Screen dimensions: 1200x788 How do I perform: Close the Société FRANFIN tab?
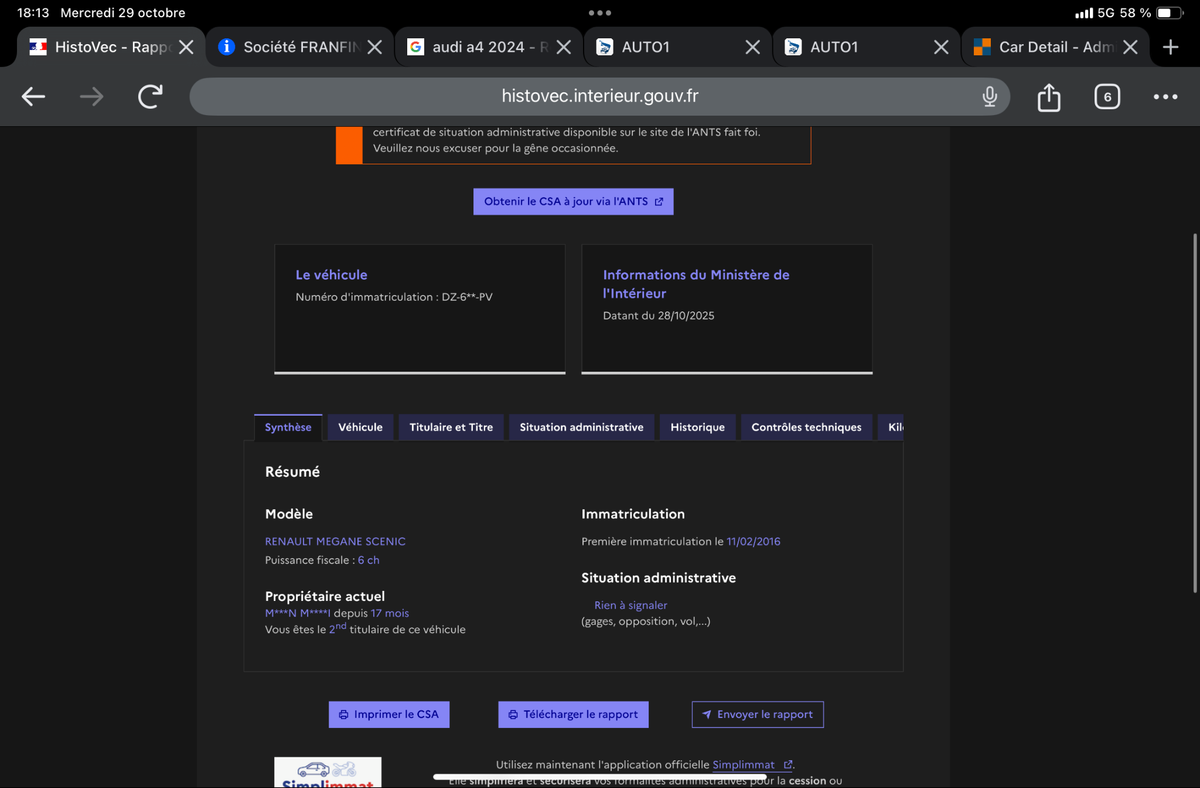click(x=374, y=47)
